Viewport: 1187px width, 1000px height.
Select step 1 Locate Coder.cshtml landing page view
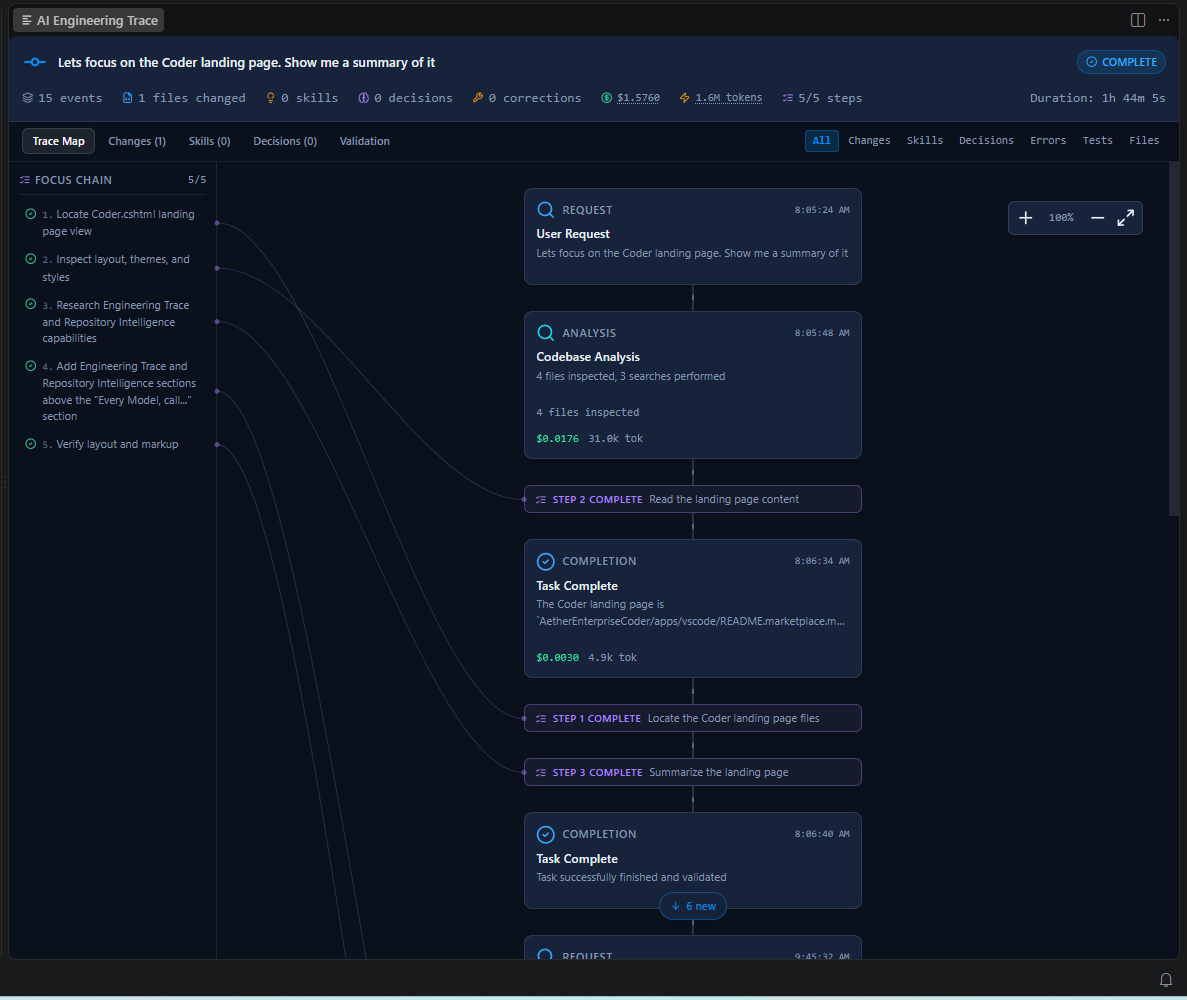coord(115,223)
